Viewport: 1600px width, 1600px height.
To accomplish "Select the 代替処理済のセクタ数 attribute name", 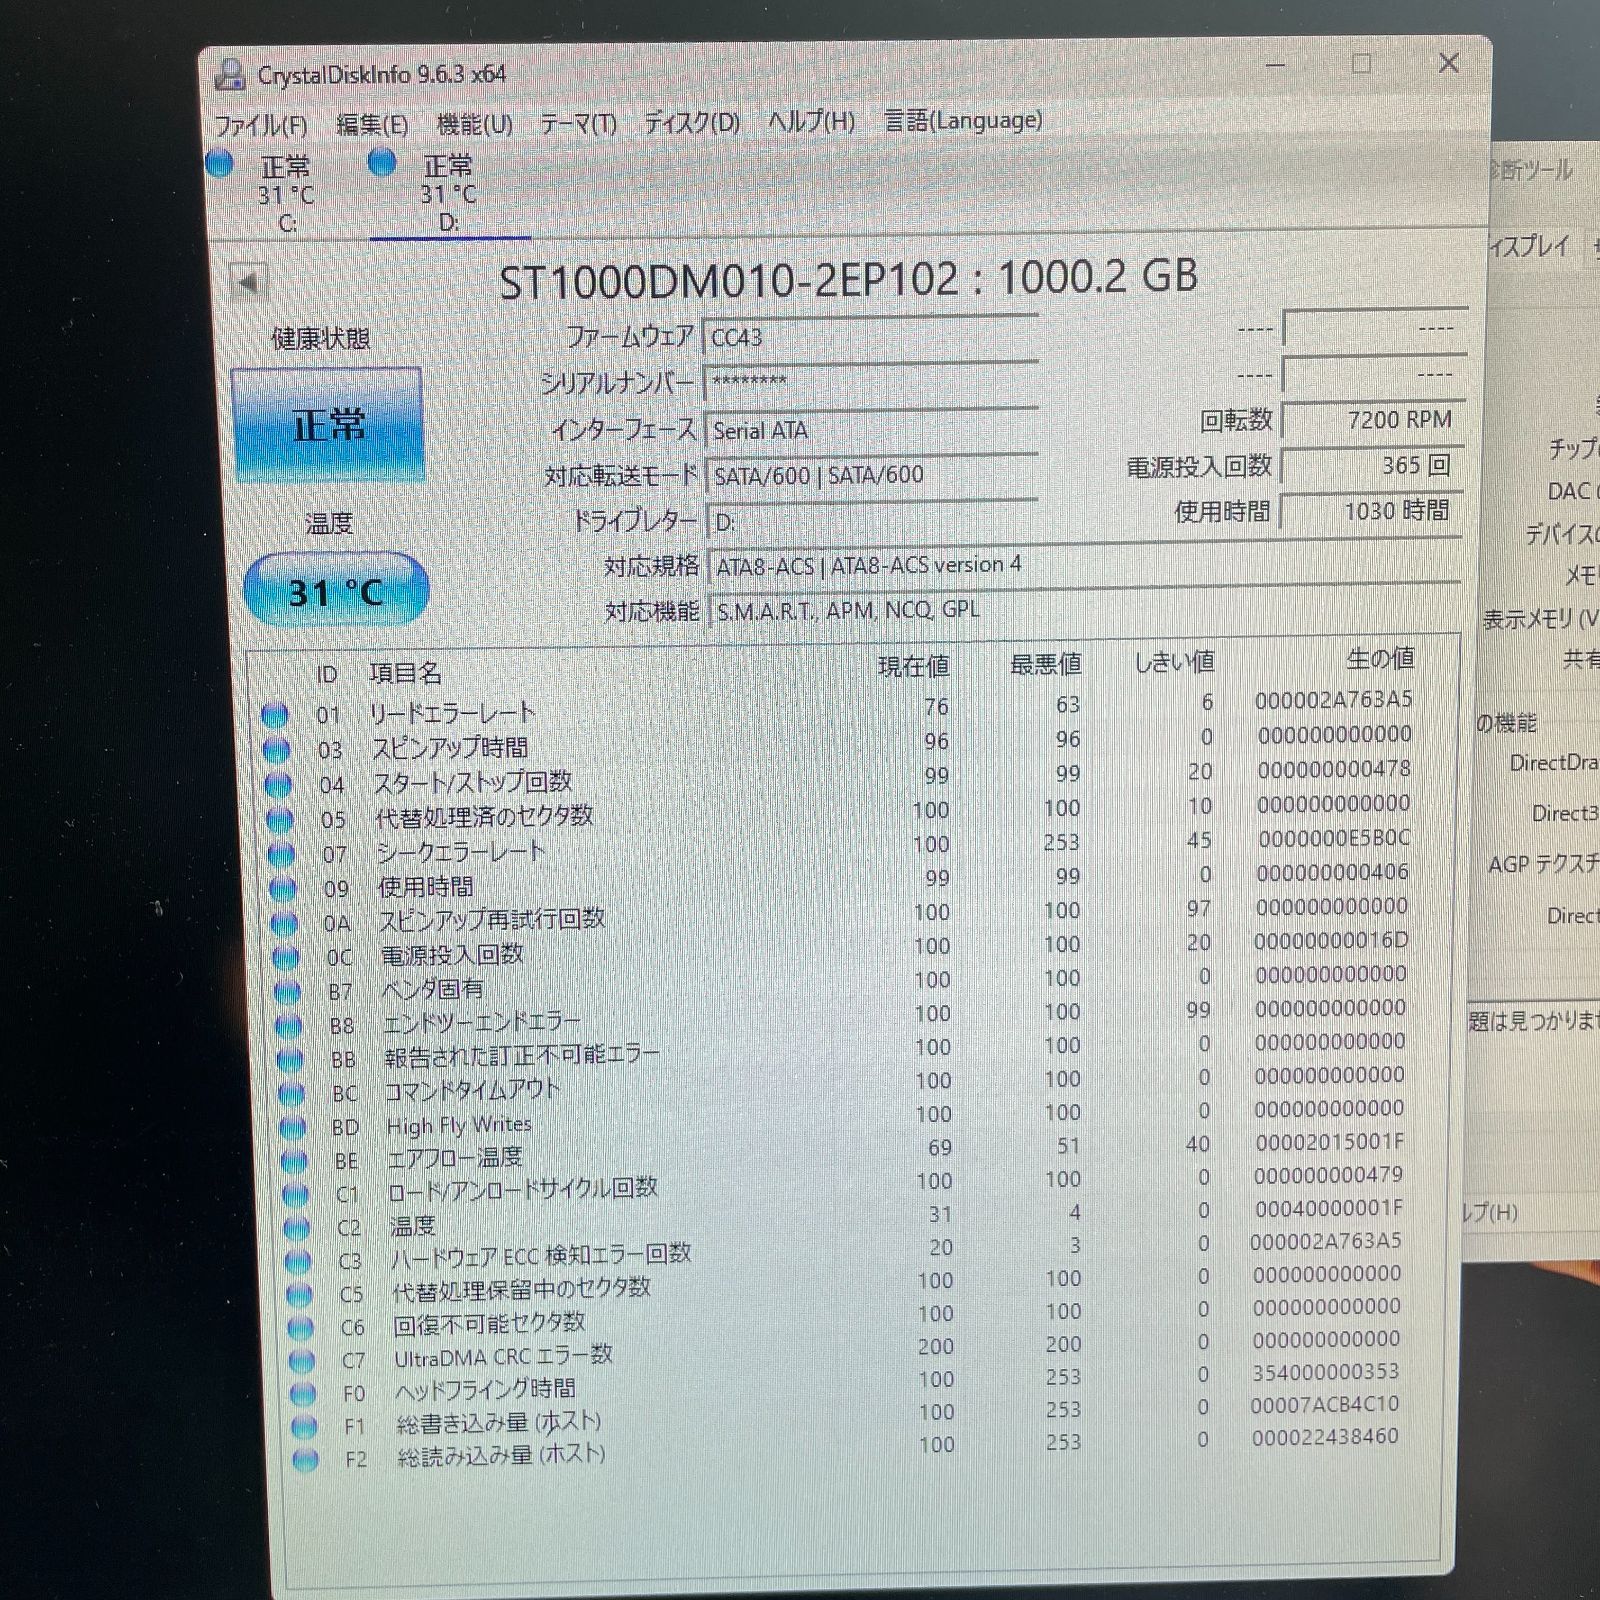I will pyautogui.click(x=484, y=816).
